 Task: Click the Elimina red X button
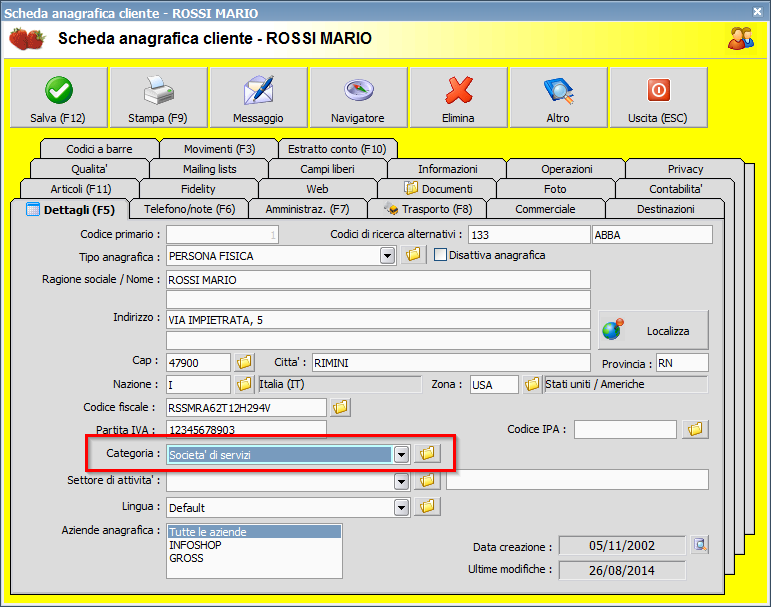pyautogui.click(x=458, y=97)
